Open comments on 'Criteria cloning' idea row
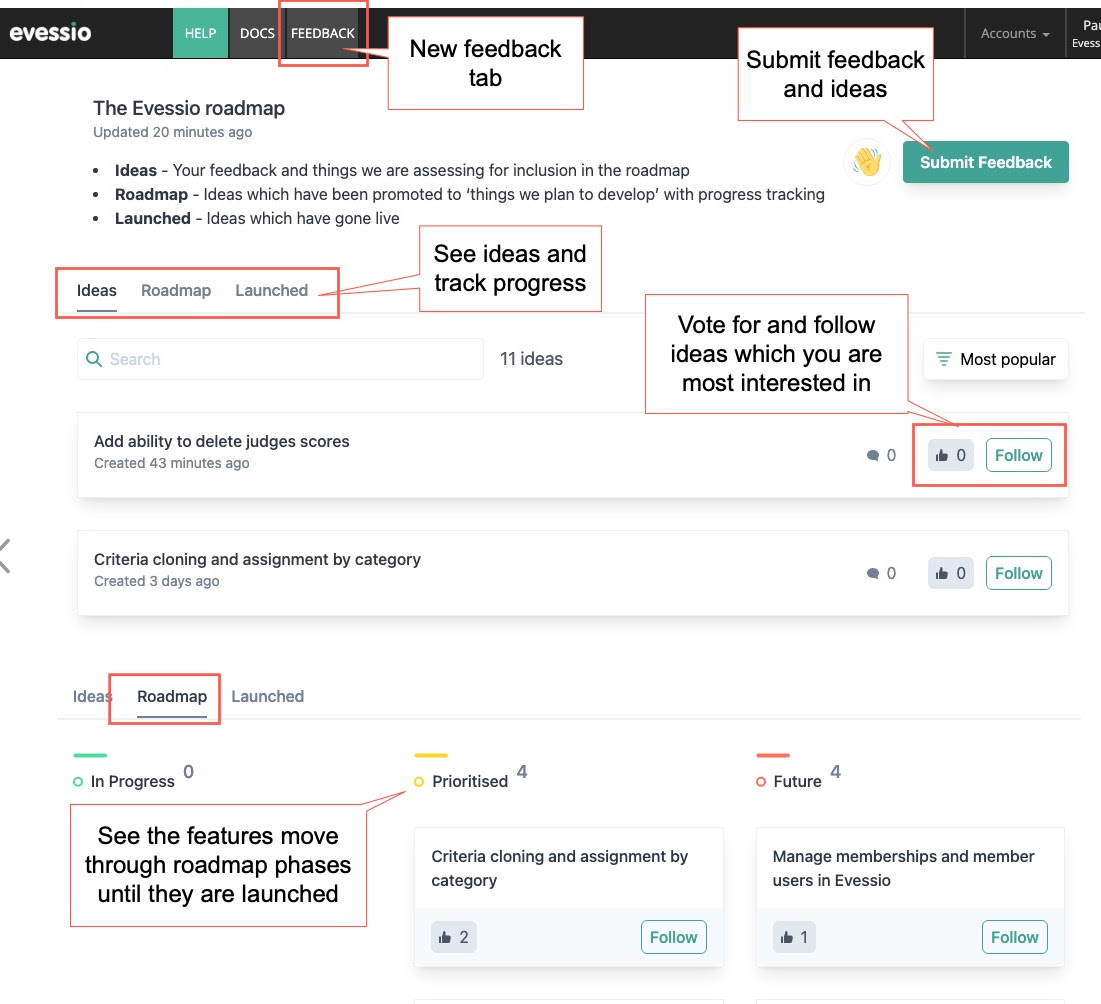1101x1004 pixels. click(x=881, y=574)
